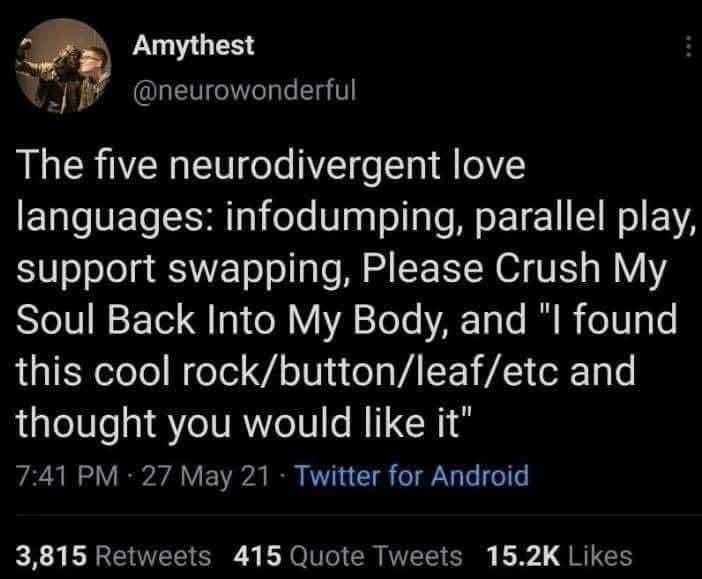The height and width of the screenshot is (579, 702).
Task: Click the bold 415 quote count number
Action: [x=257, y=556]
